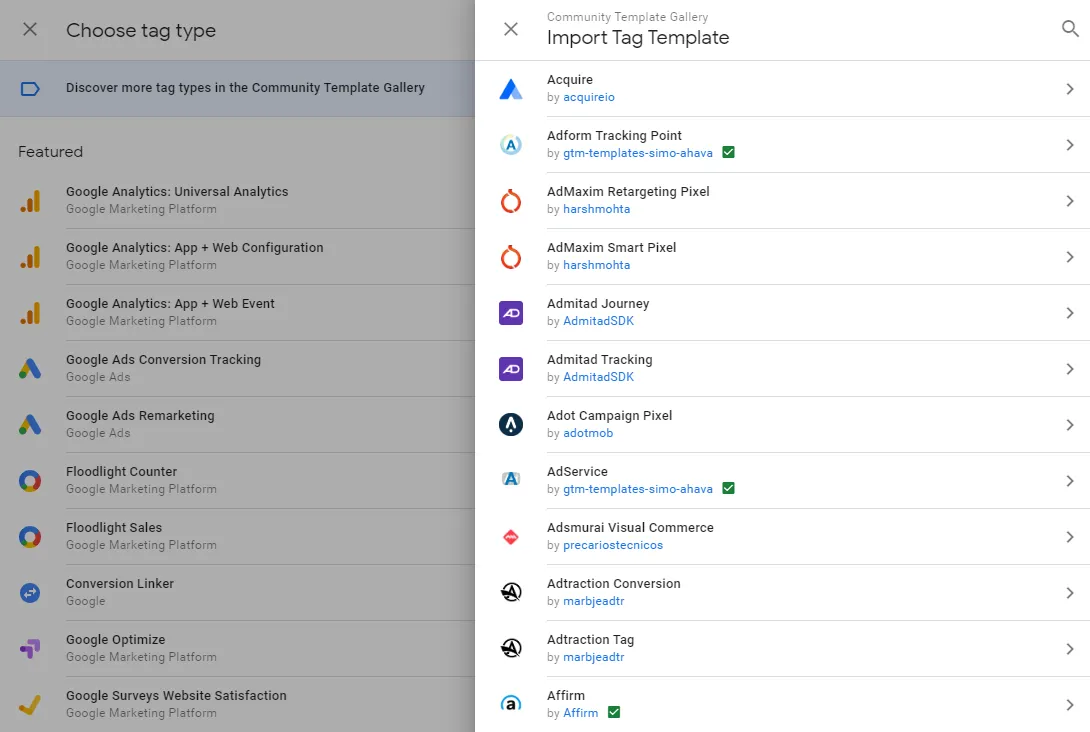
Task: Click the Adot Campaign Pixel logo
Action: pyautogui.click(x=511, y=425)
